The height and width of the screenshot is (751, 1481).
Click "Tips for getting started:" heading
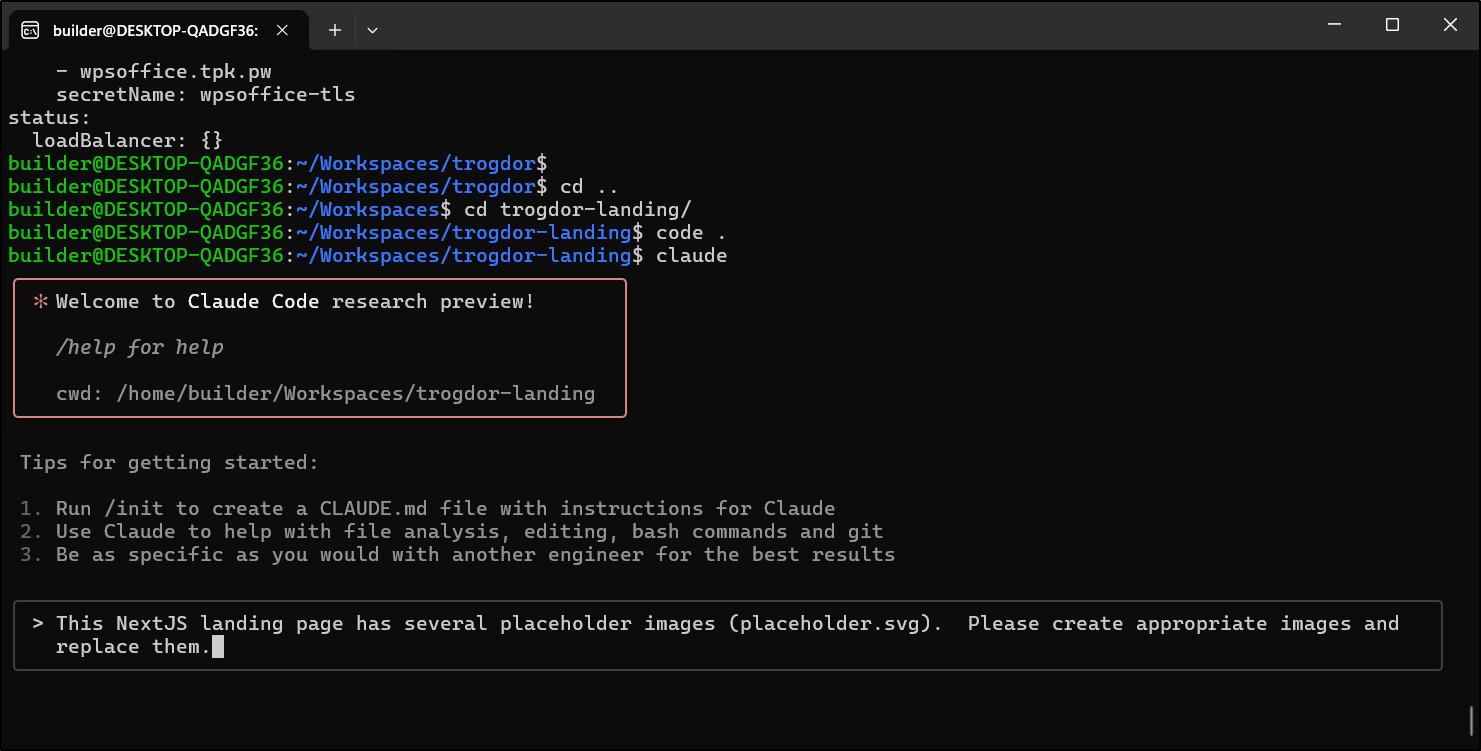[169, 463]
